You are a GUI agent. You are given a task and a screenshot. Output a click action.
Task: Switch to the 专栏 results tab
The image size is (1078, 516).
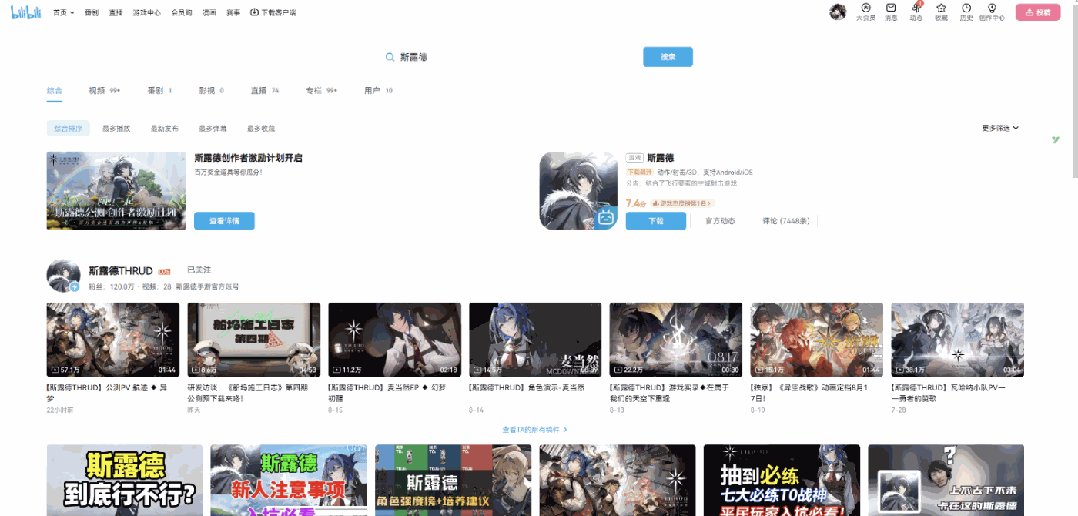pyautogui.click(x=321, y=91)
